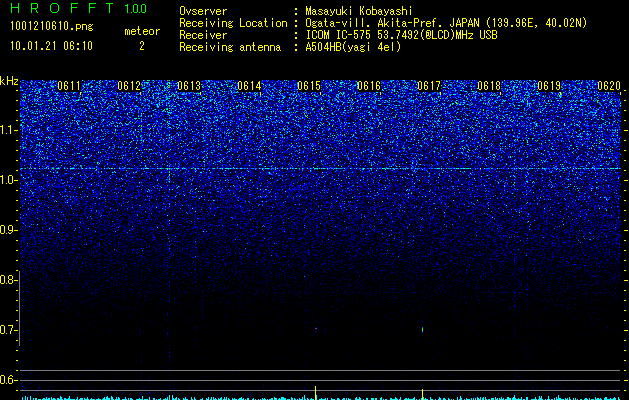Click the 0615 time marker
629x400 pixels.
[x=309, y=86]
